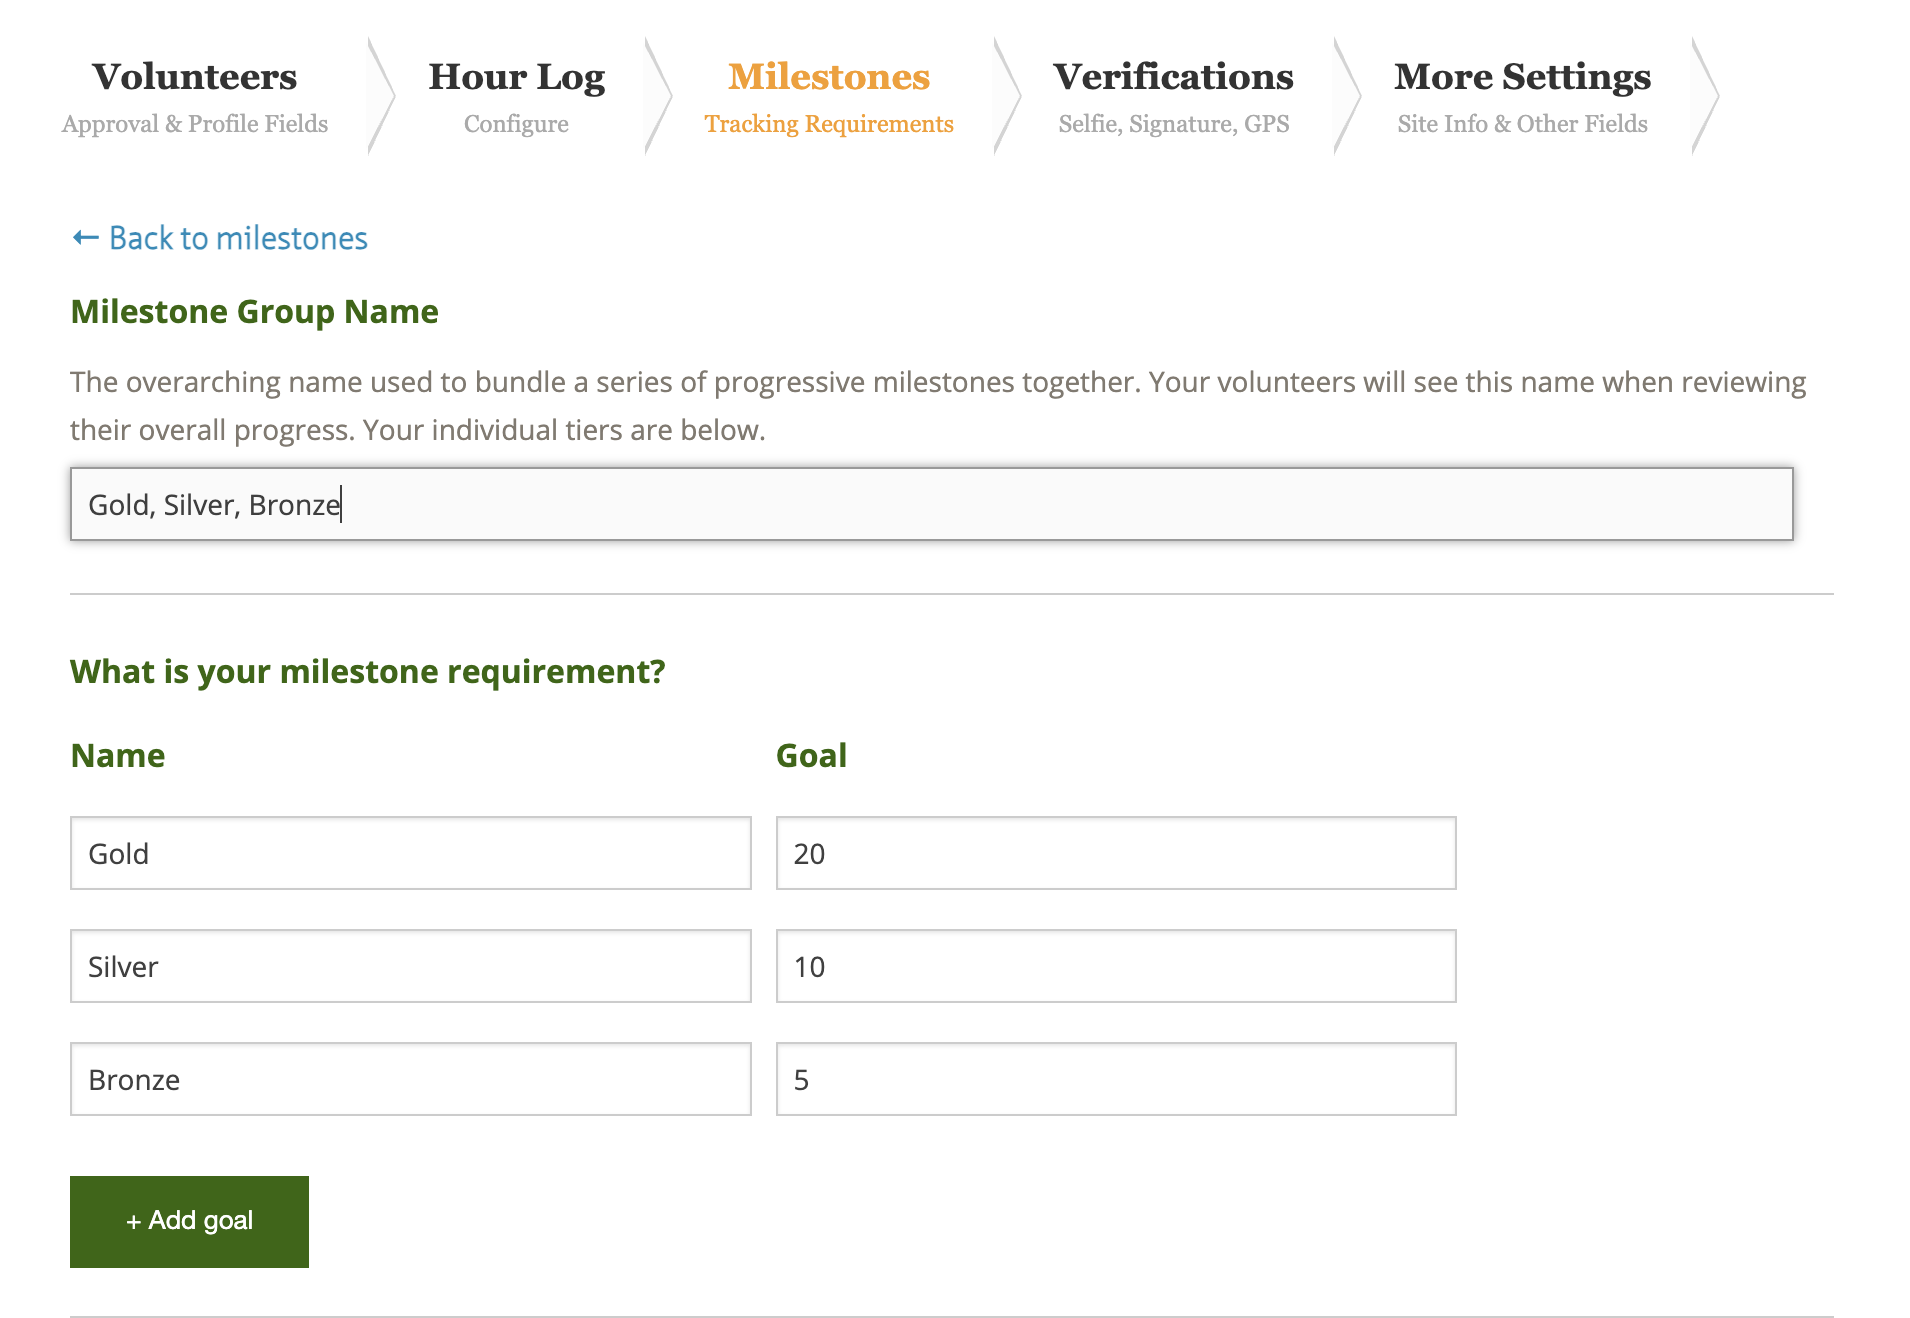
Task: Switch to the Hour Log tab
Action: pos(517,96)
